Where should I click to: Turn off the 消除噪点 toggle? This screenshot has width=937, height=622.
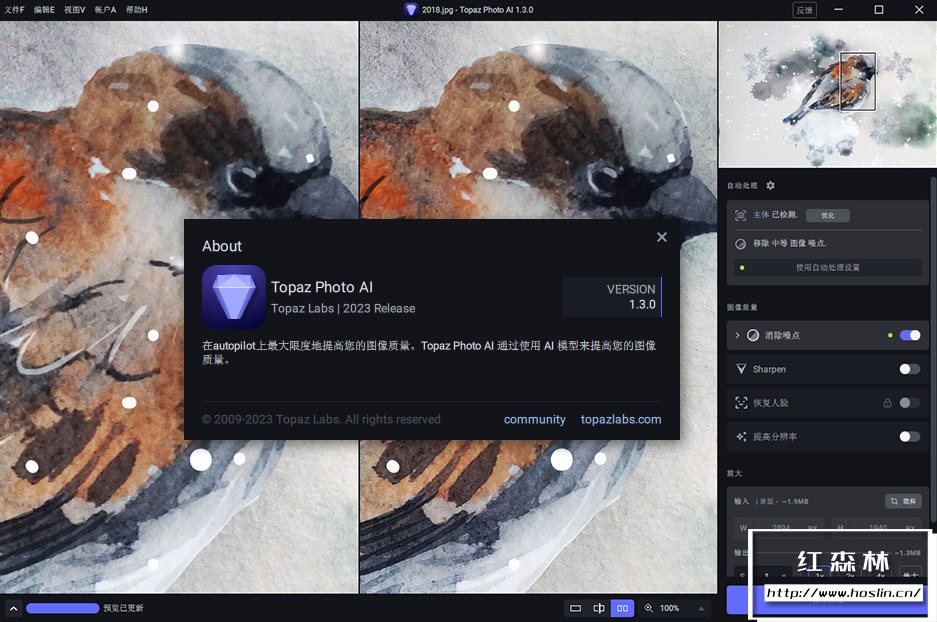[910, 335]
